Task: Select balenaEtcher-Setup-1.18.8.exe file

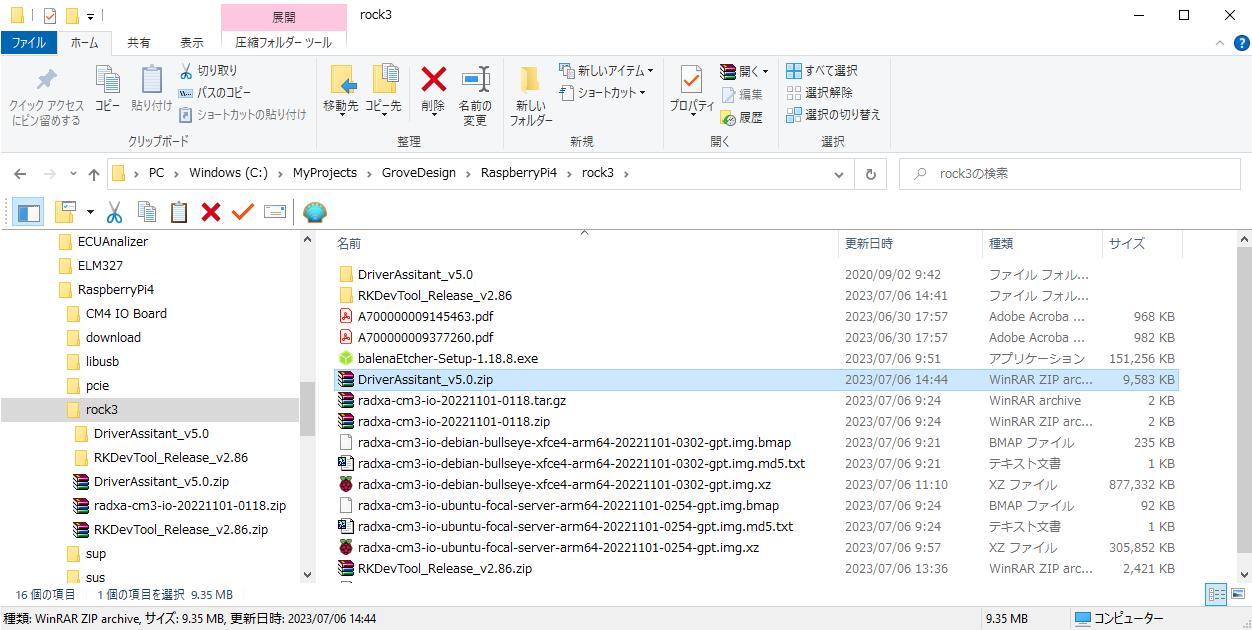Action: tap(447, 358)
